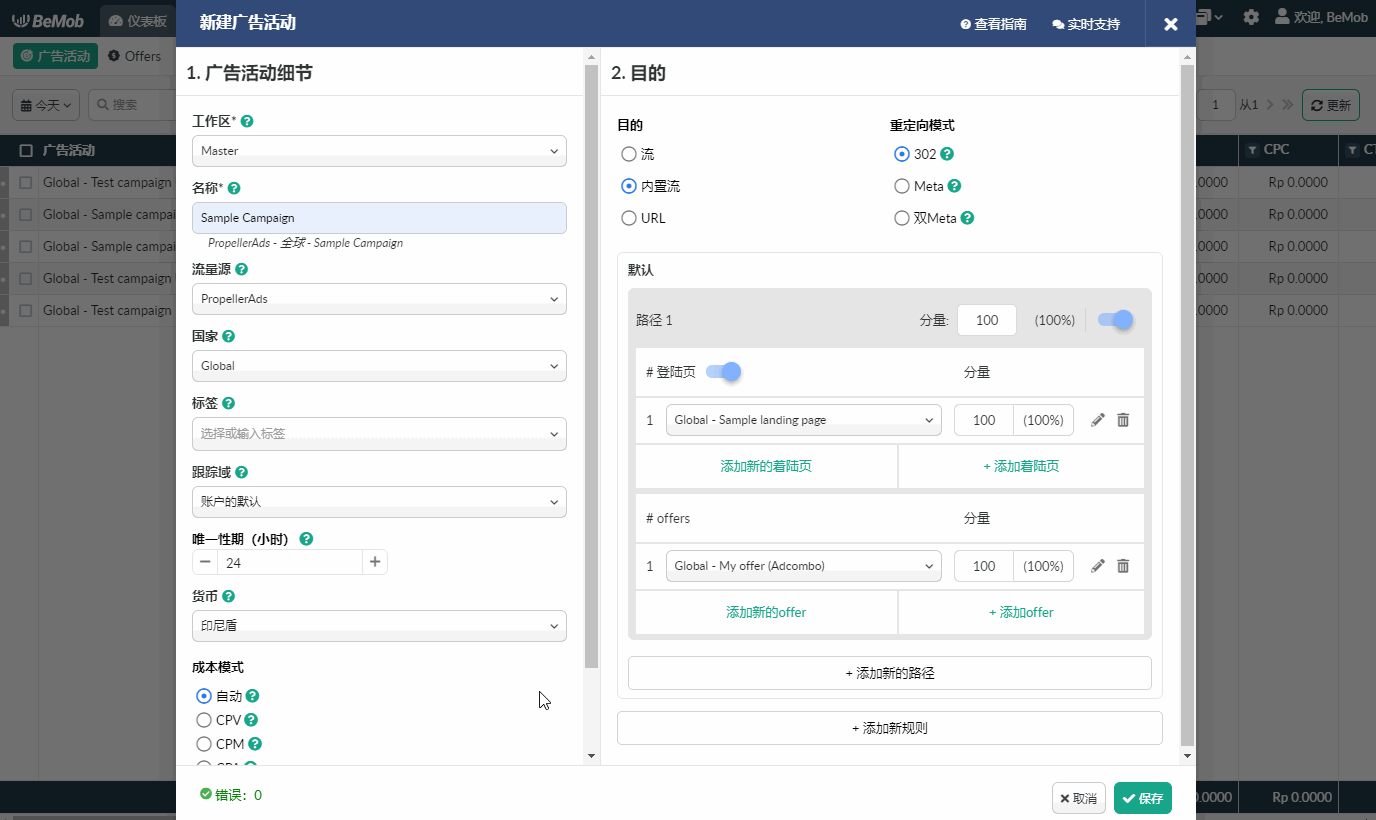Select 自动 cost mode

click(x=204, y=696)
